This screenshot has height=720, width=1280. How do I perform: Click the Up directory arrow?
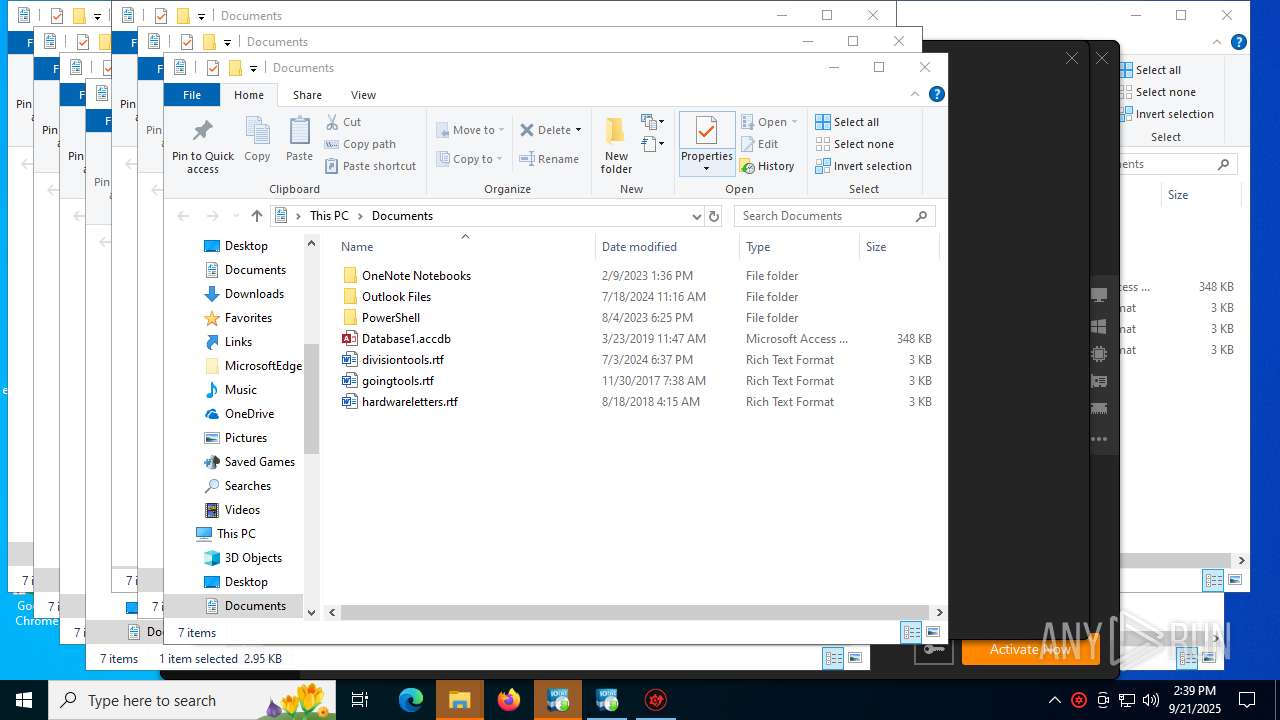[x=257, y=216]
